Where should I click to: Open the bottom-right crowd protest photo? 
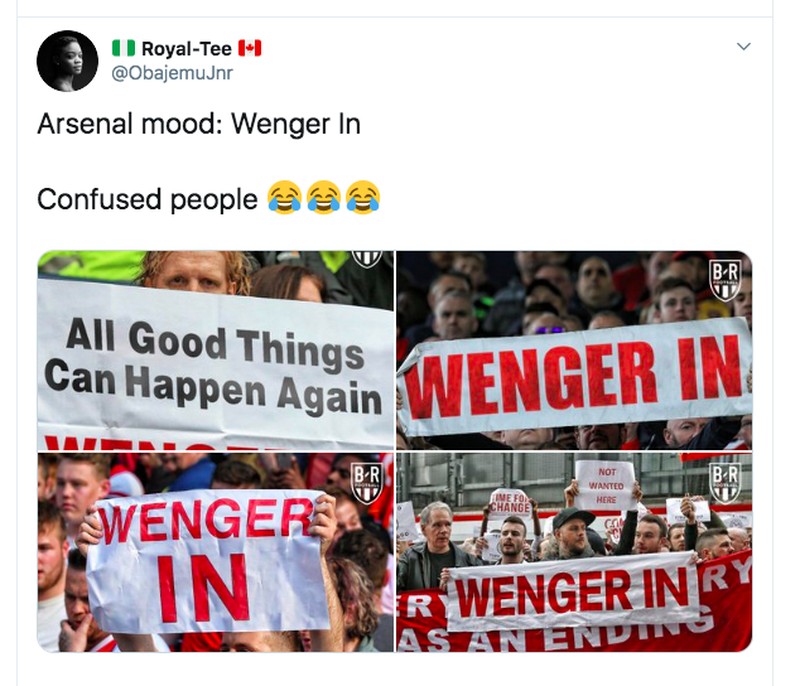(574, 552)
